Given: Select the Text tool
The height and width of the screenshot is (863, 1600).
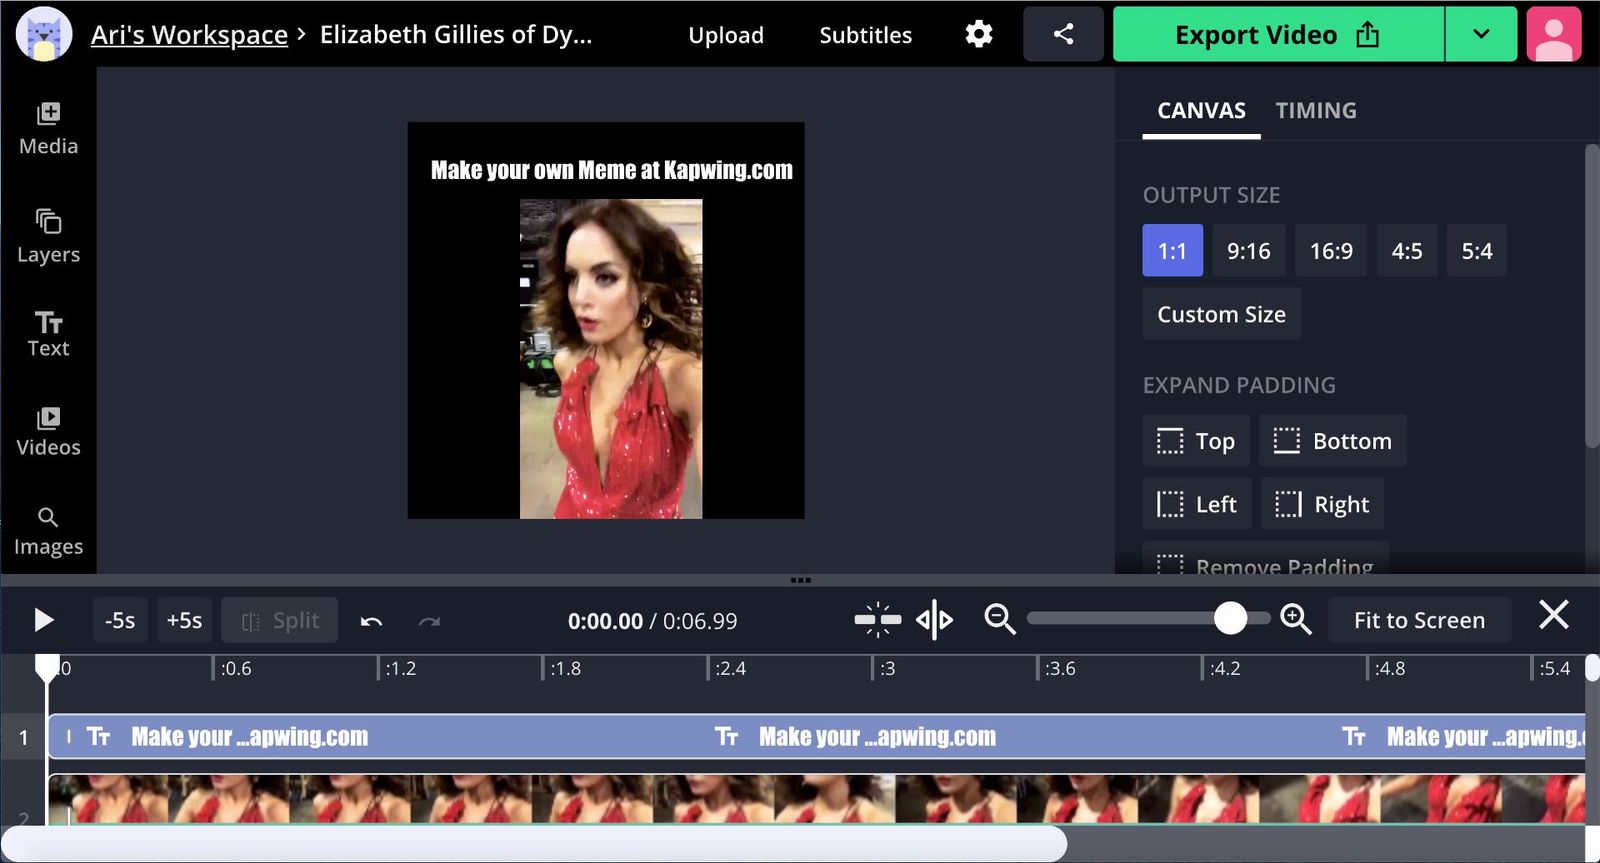Looking at the screenshot, I should (48, 334).
